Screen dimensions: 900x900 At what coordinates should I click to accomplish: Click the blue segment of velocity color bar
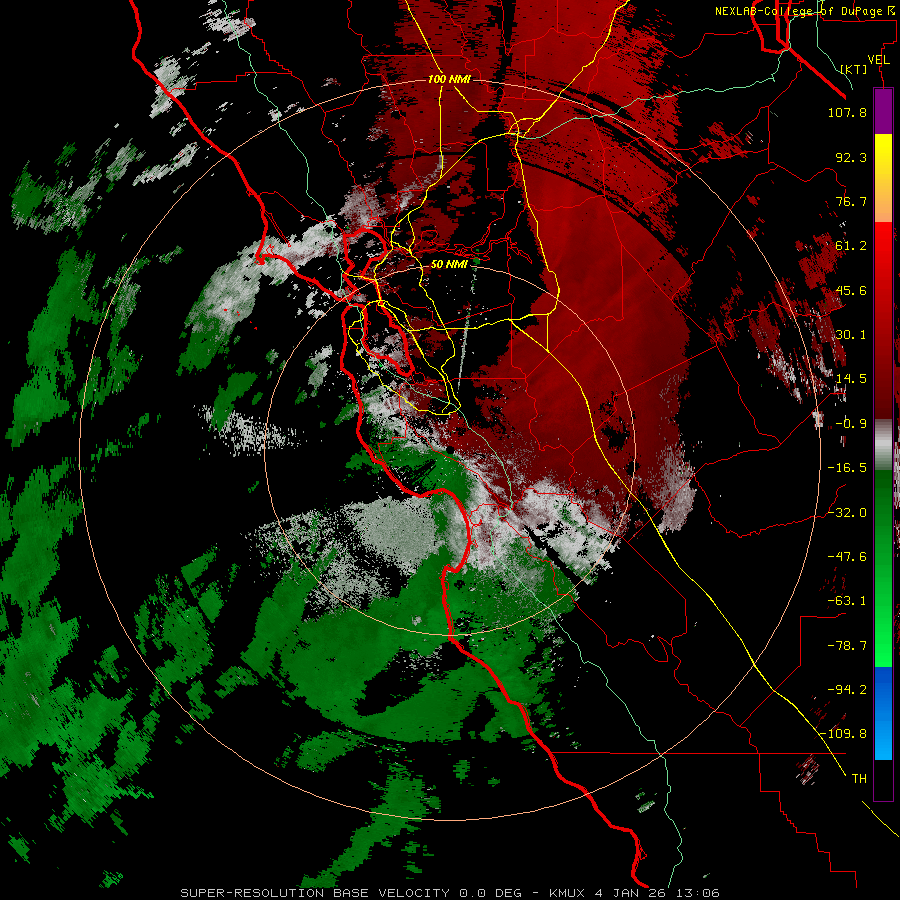coord(883,713)
